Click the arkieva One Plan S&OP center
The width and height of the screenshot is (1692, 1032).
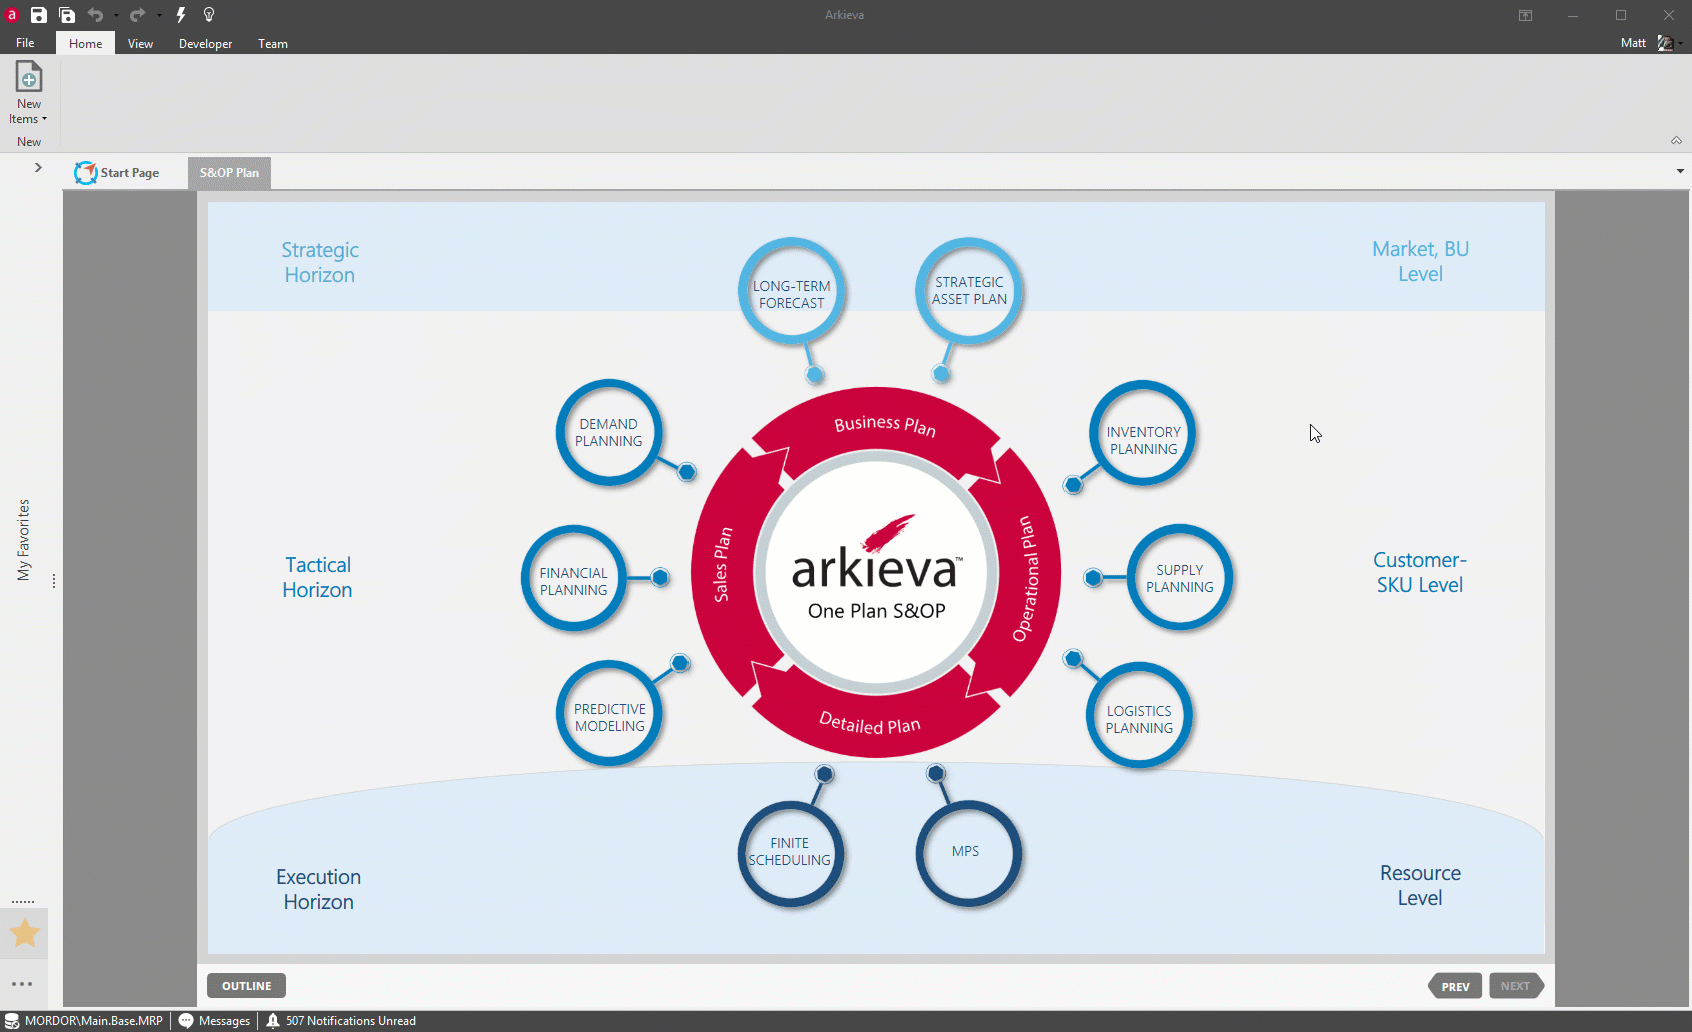876,572
